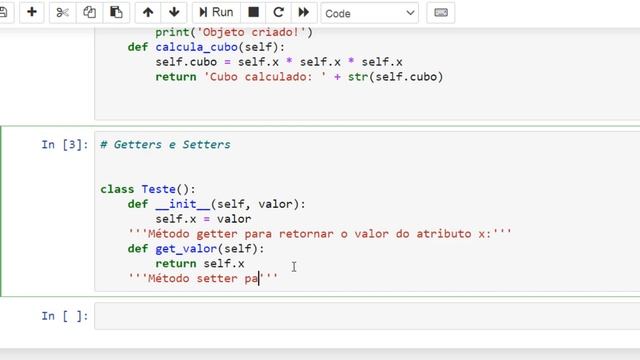Open the Code cell type dropdown

pyautogui.click(x=369, y=13)
